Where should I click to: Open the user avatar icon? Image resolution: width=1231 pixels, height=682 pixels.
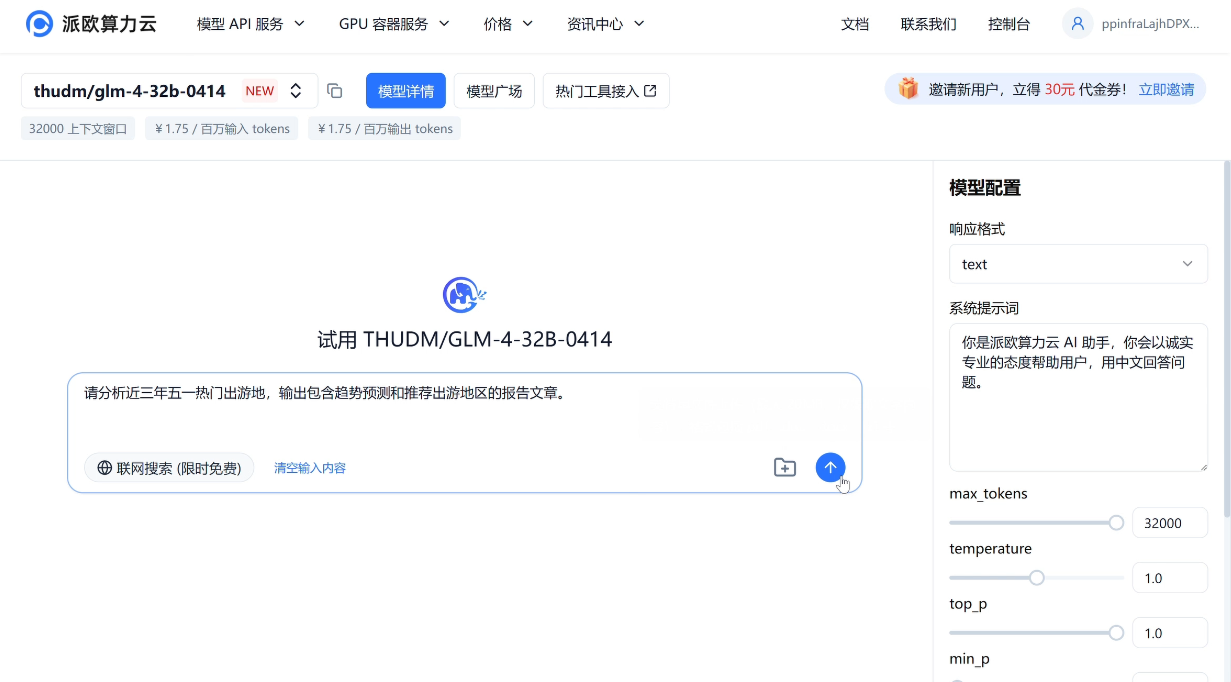pos(1077,24)
